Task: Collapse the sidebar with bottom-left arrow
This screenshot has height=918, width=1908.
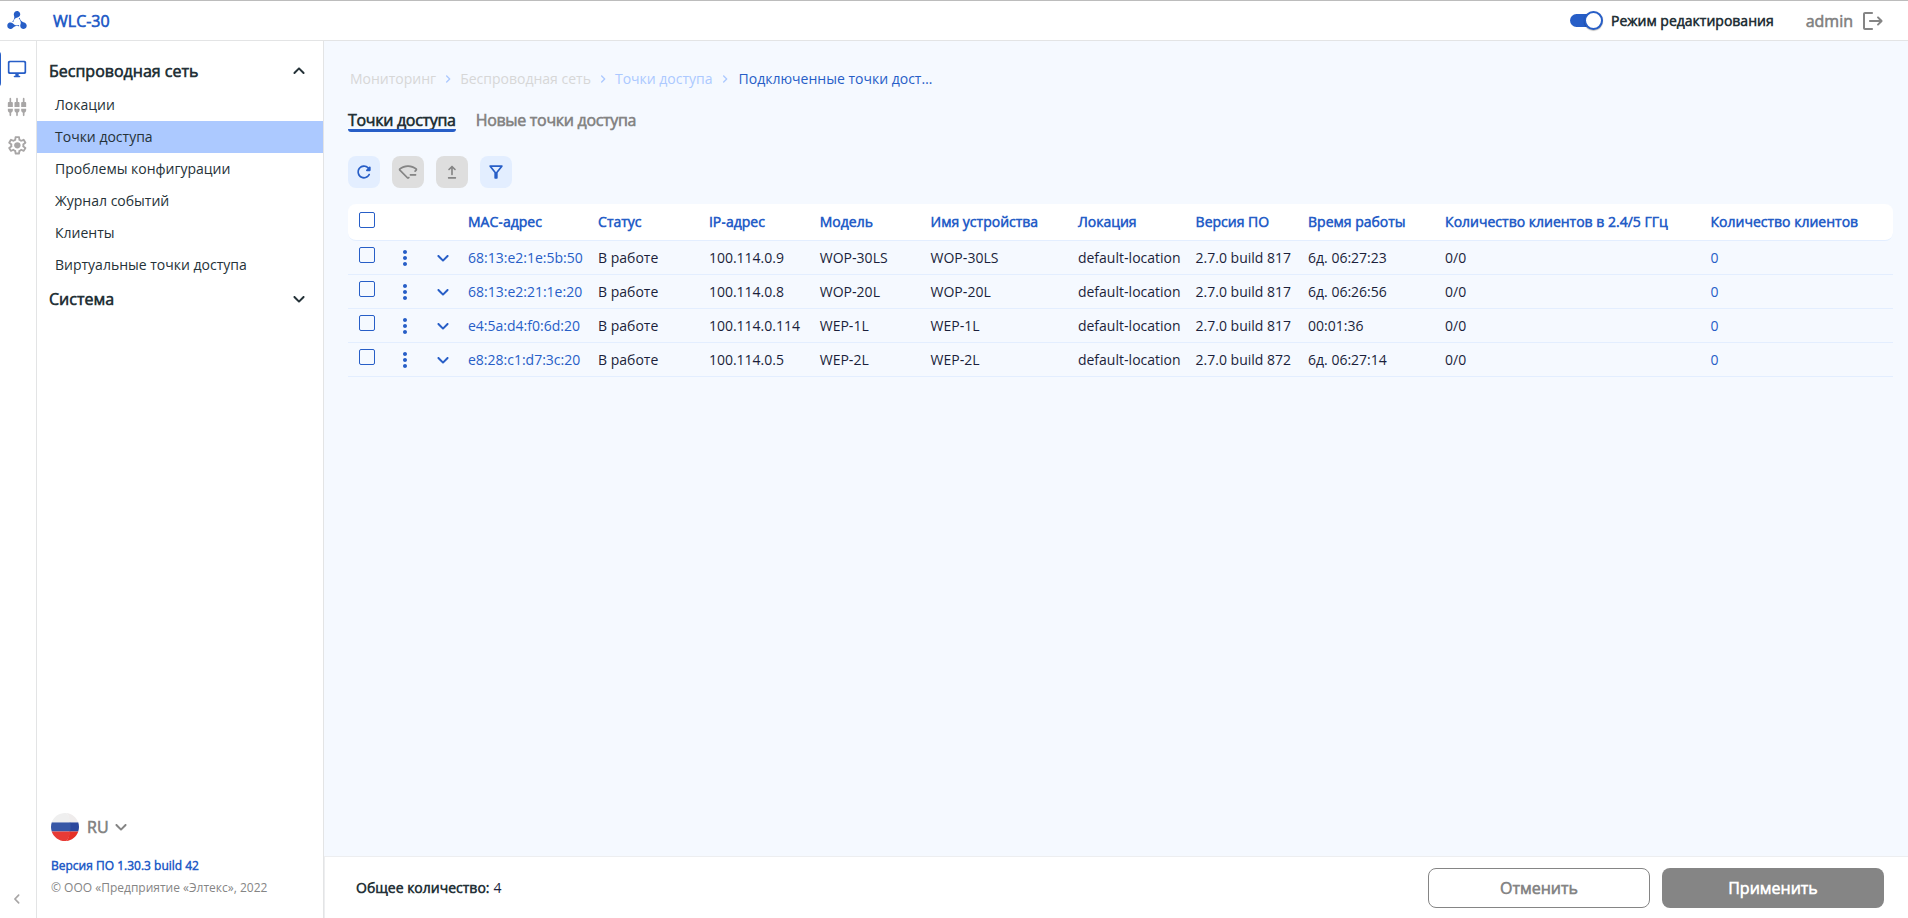Action: coord(17,899)
